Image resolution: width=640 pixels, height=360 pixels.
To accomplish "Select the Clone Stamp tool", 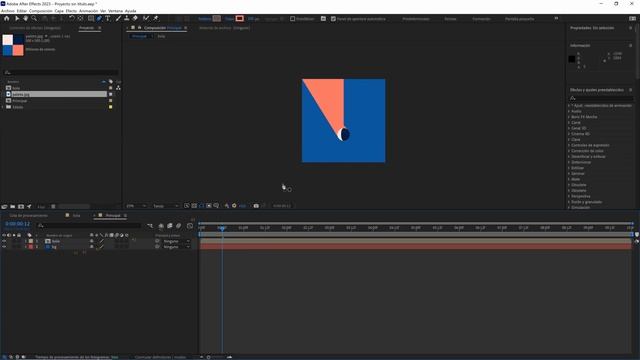I will [x=127, y=18].
